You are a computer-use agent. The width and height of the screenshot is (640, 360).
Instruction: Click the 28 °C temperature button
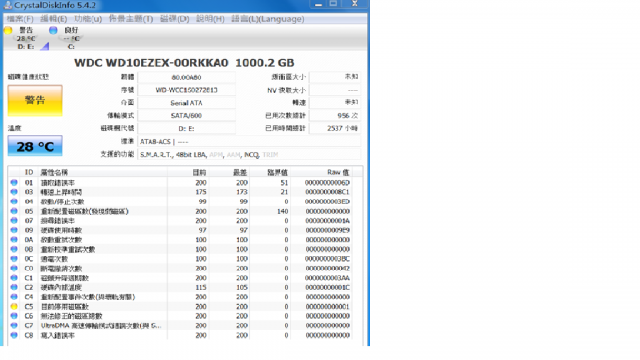coord(35,146)
